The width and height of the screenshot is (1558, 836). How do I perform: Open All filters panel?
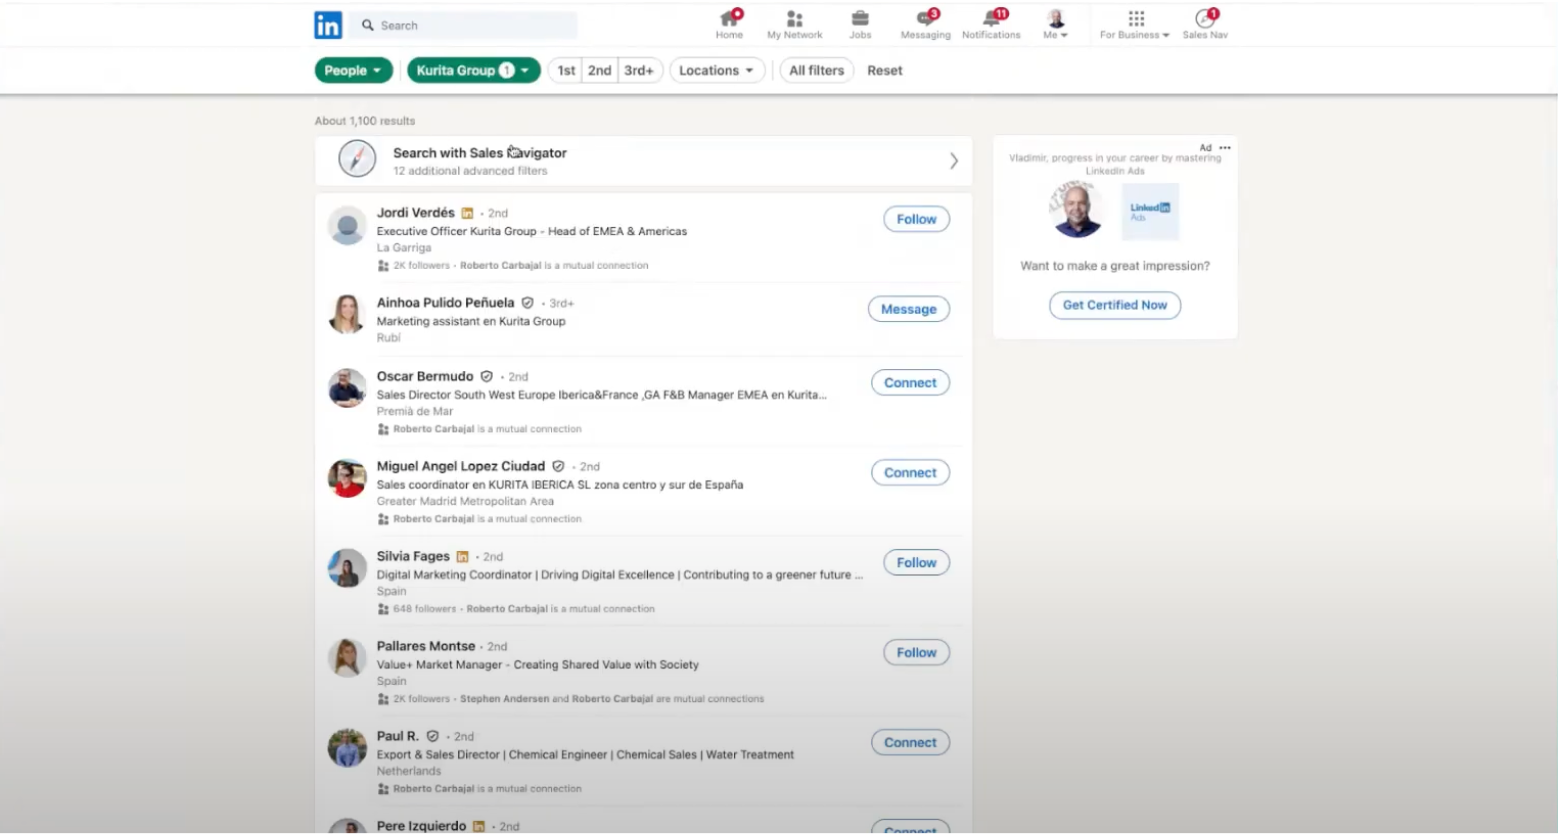click(817, 70)
